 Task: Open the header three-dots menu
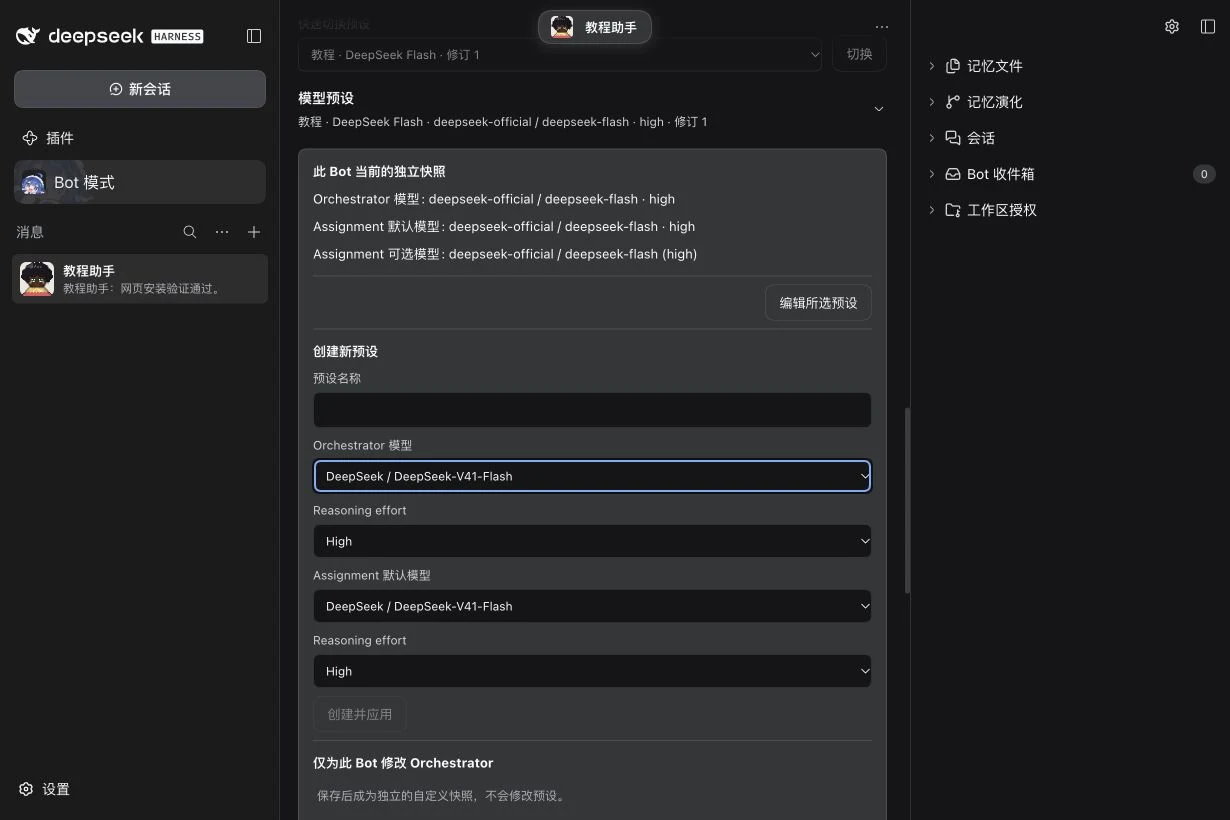click(881, 27)
